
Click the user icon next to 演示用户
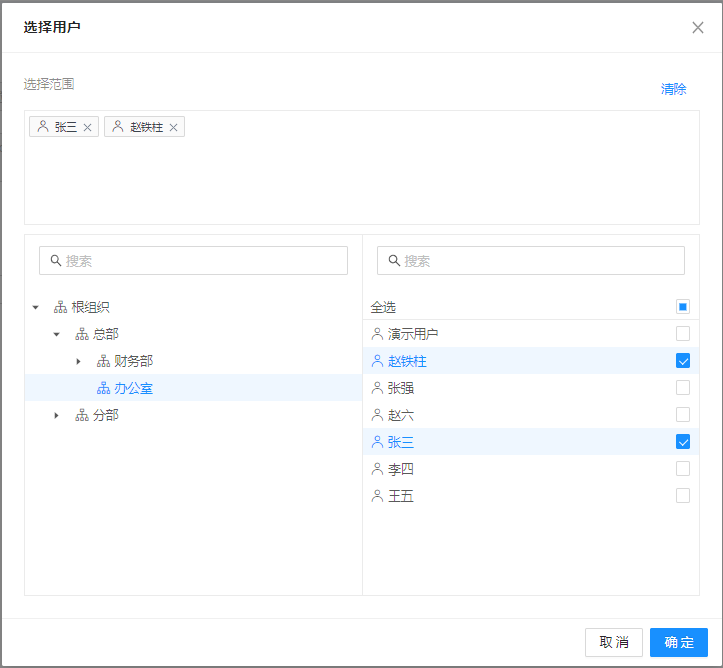(377, 334)
